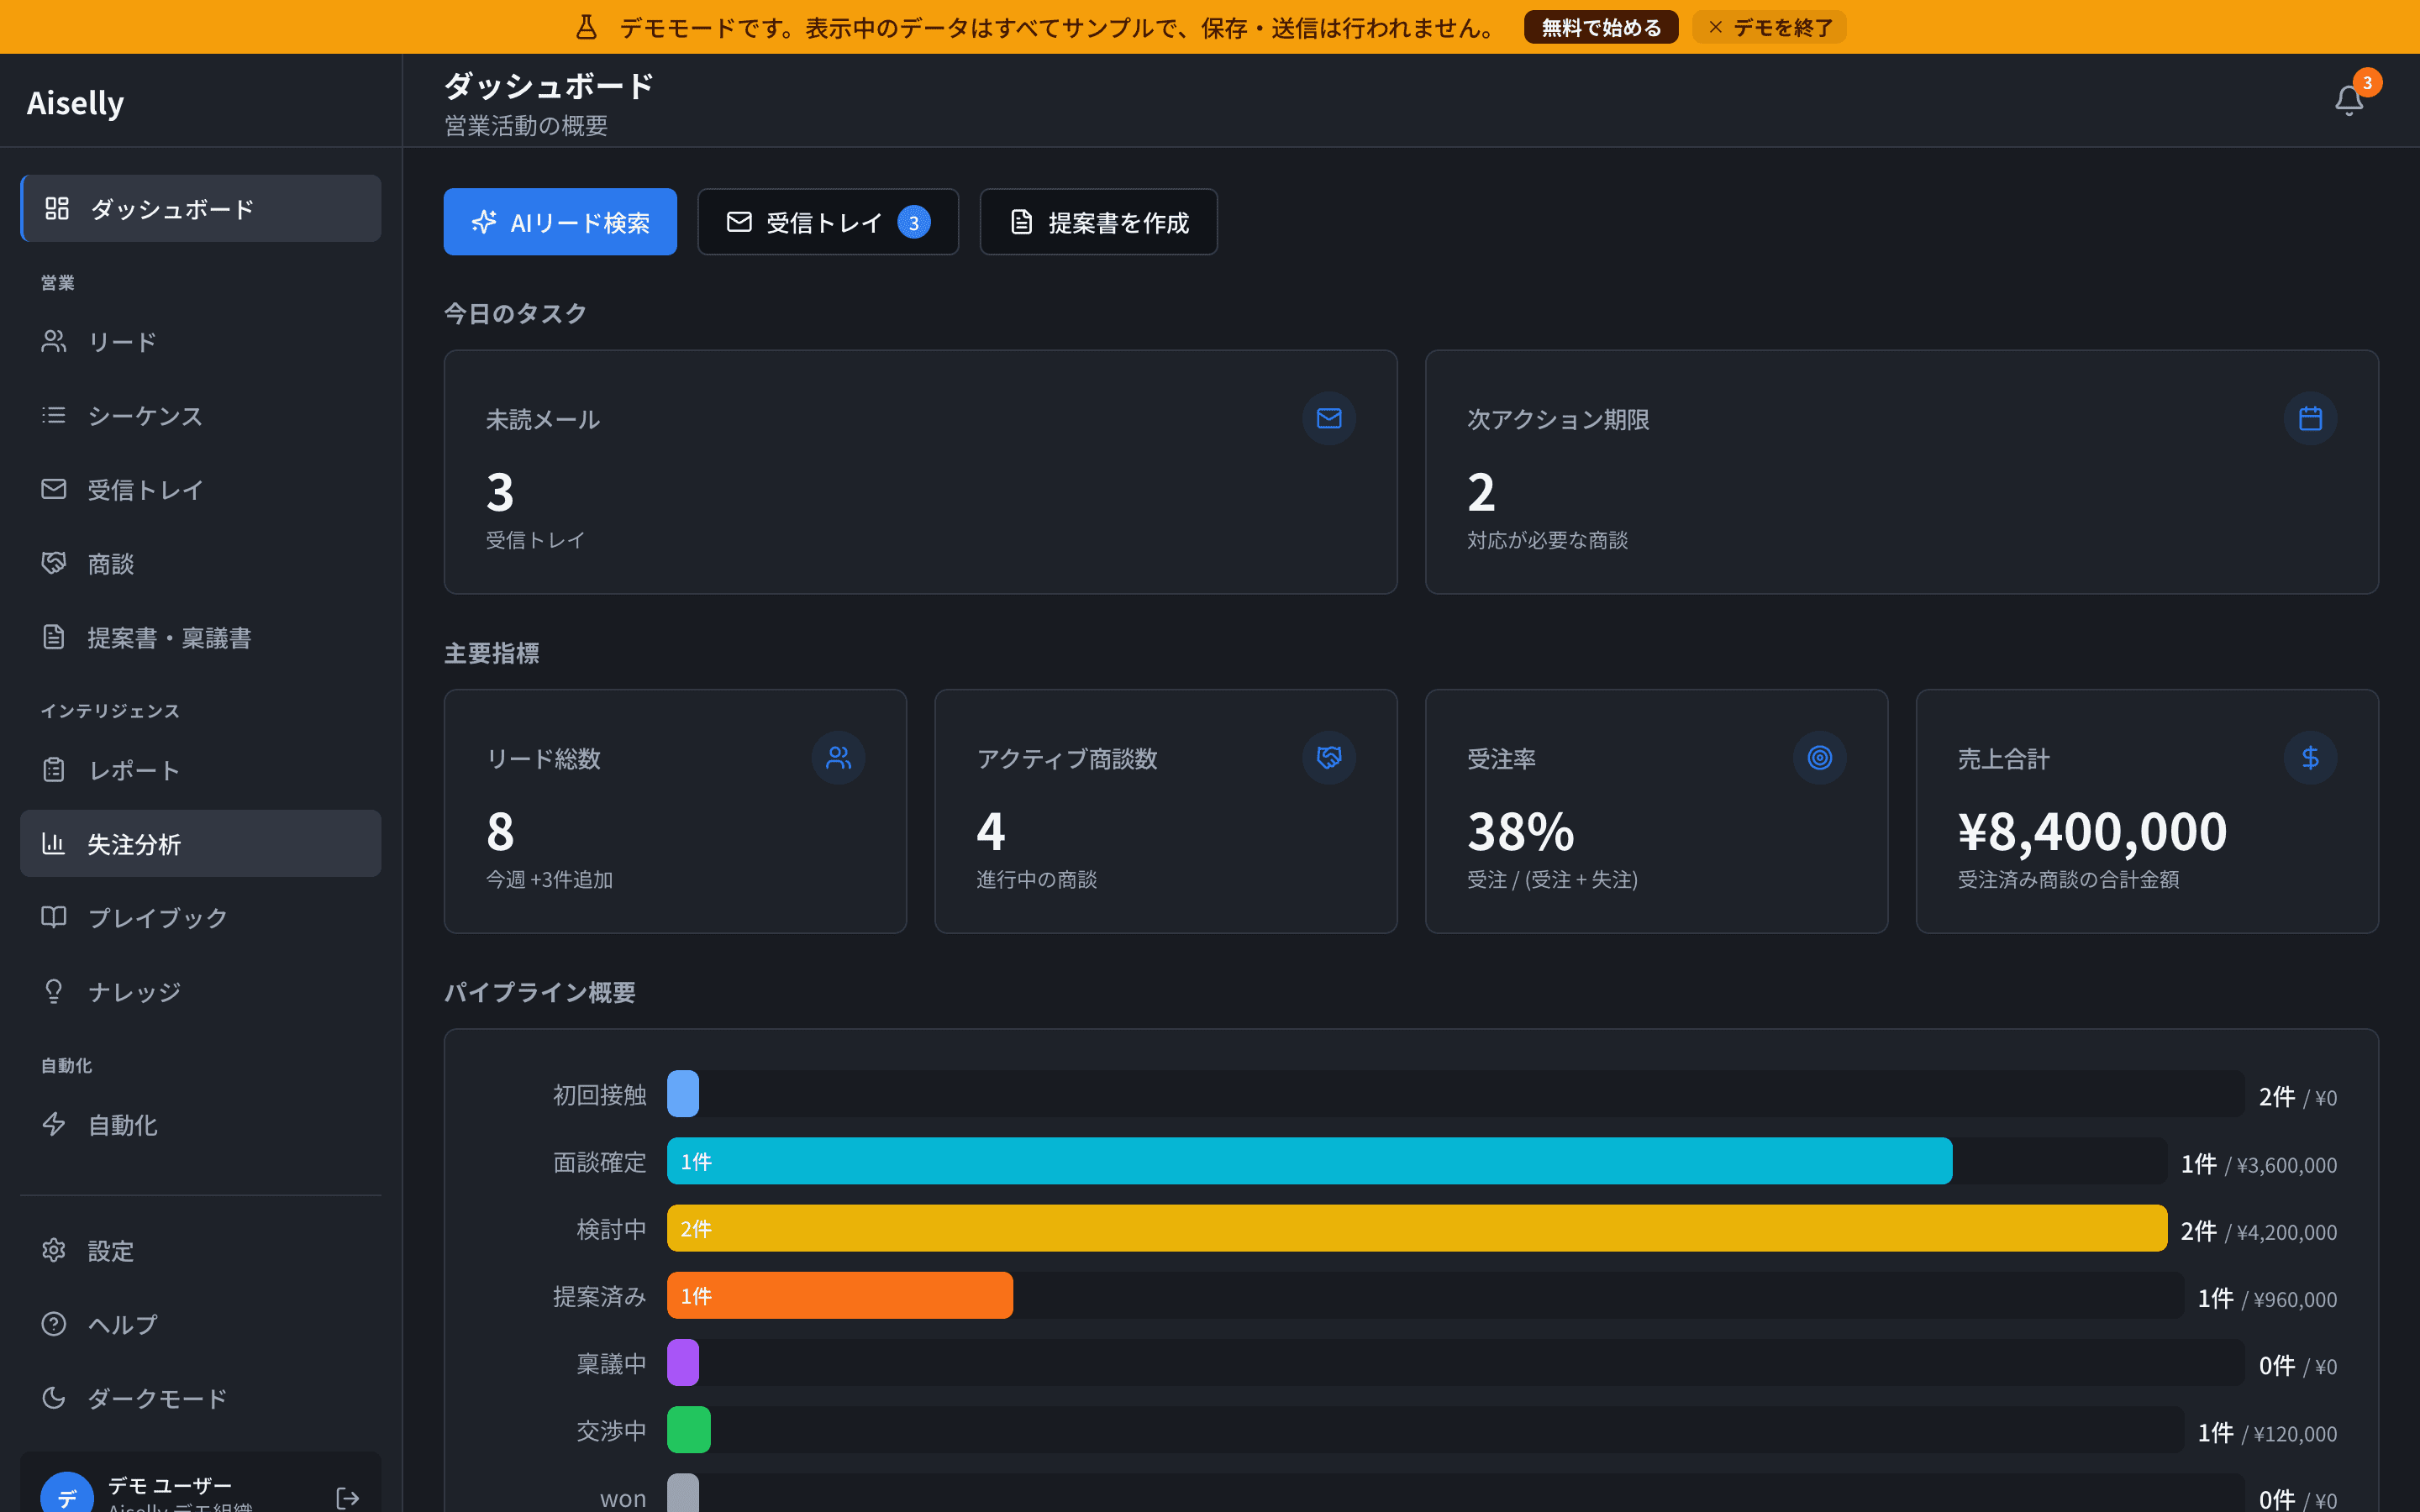Screen dimensions: 2420x1512
Task: Open 自動化 menu item in the sidebar
Action: tap(201, 1125)
